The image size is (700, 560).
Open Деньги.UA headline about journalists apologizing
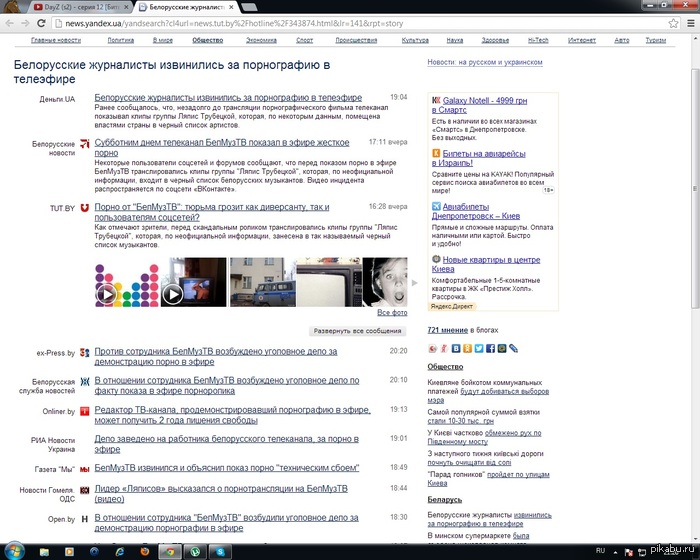point(228,97)
